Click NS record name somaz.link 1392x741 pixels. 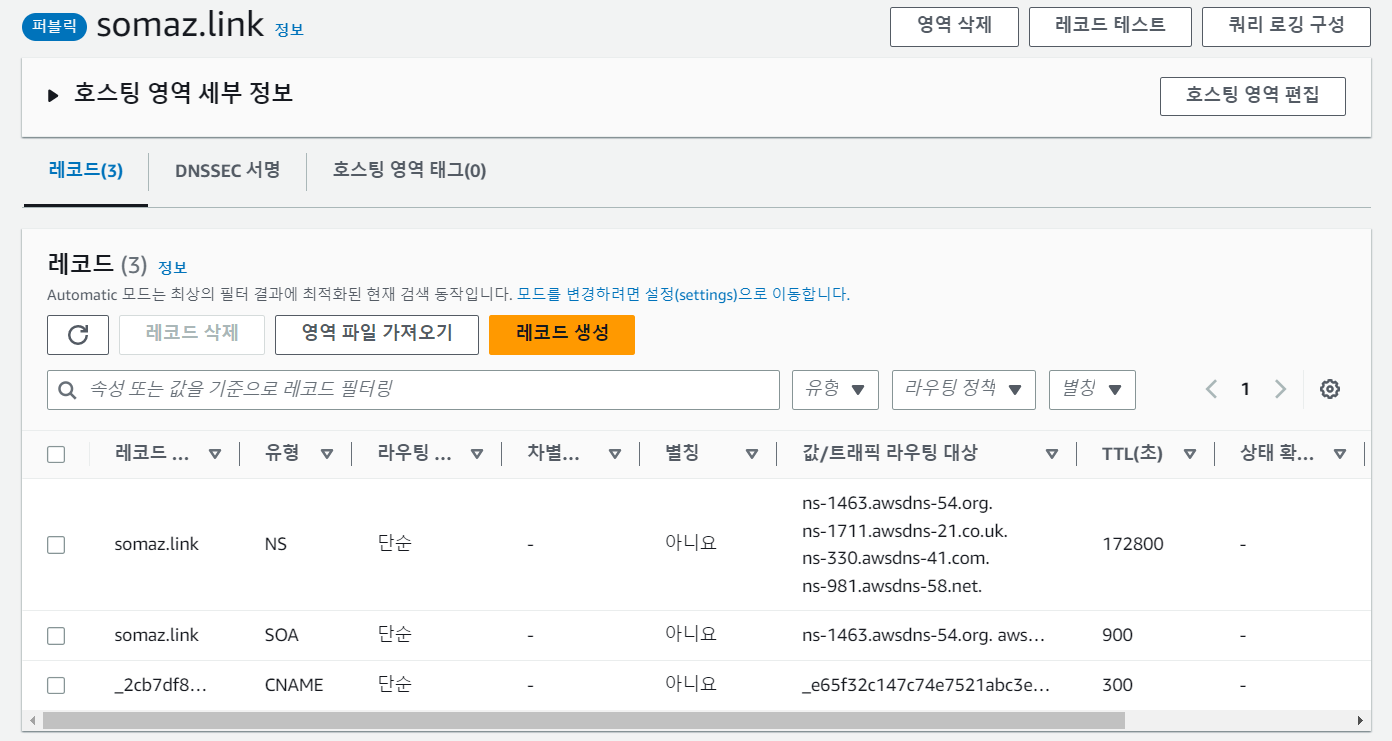(157, 545)
